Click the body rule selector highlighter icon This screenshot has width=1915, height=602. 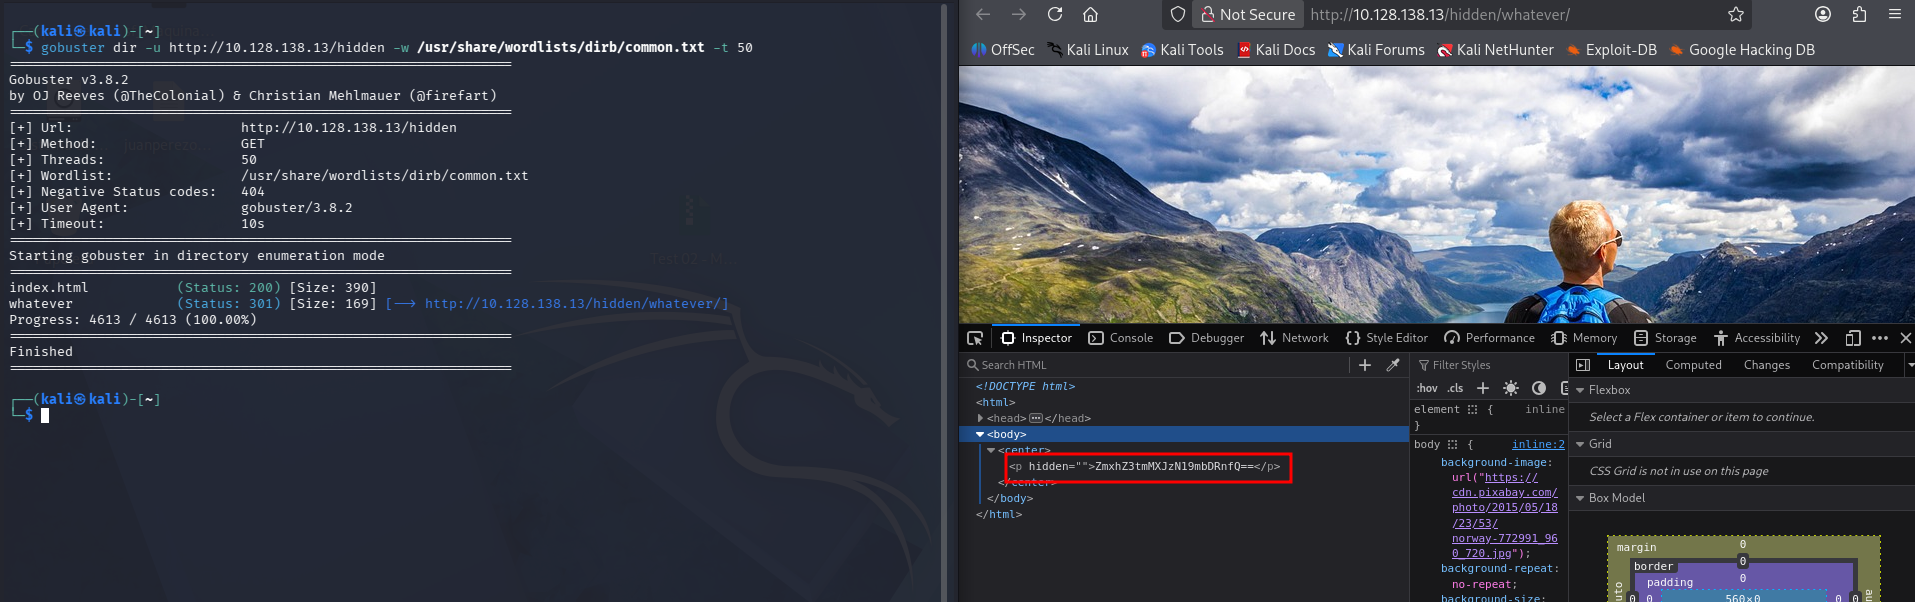[1452, 444]
